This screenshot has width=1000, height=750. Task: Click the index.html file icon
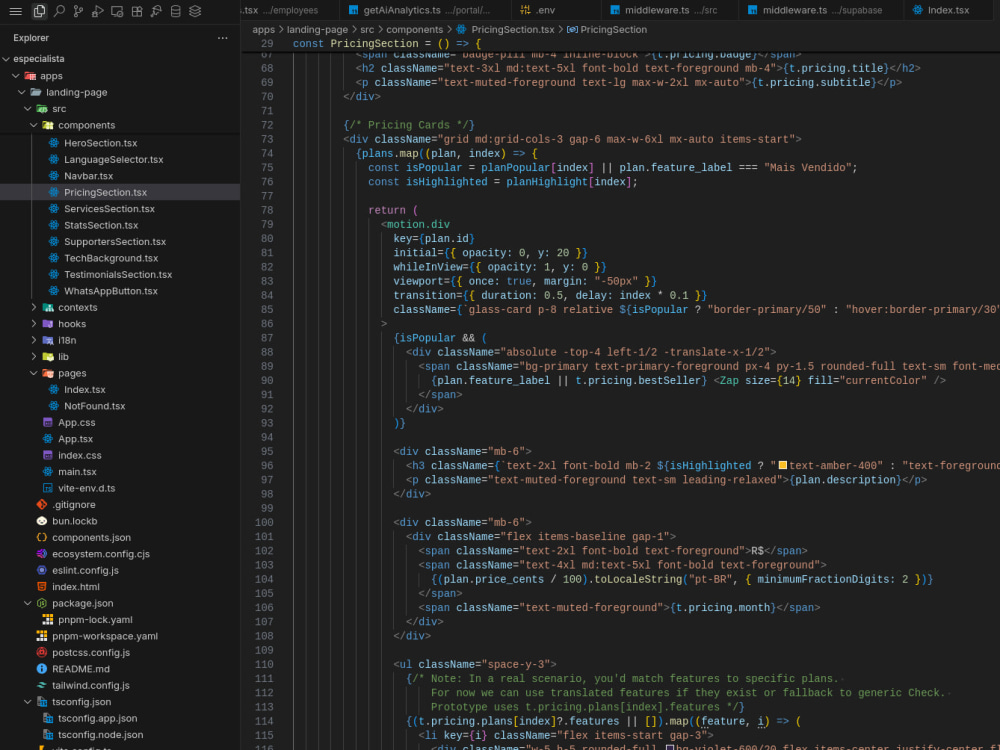pyautogui.click(x=41, y=587)
